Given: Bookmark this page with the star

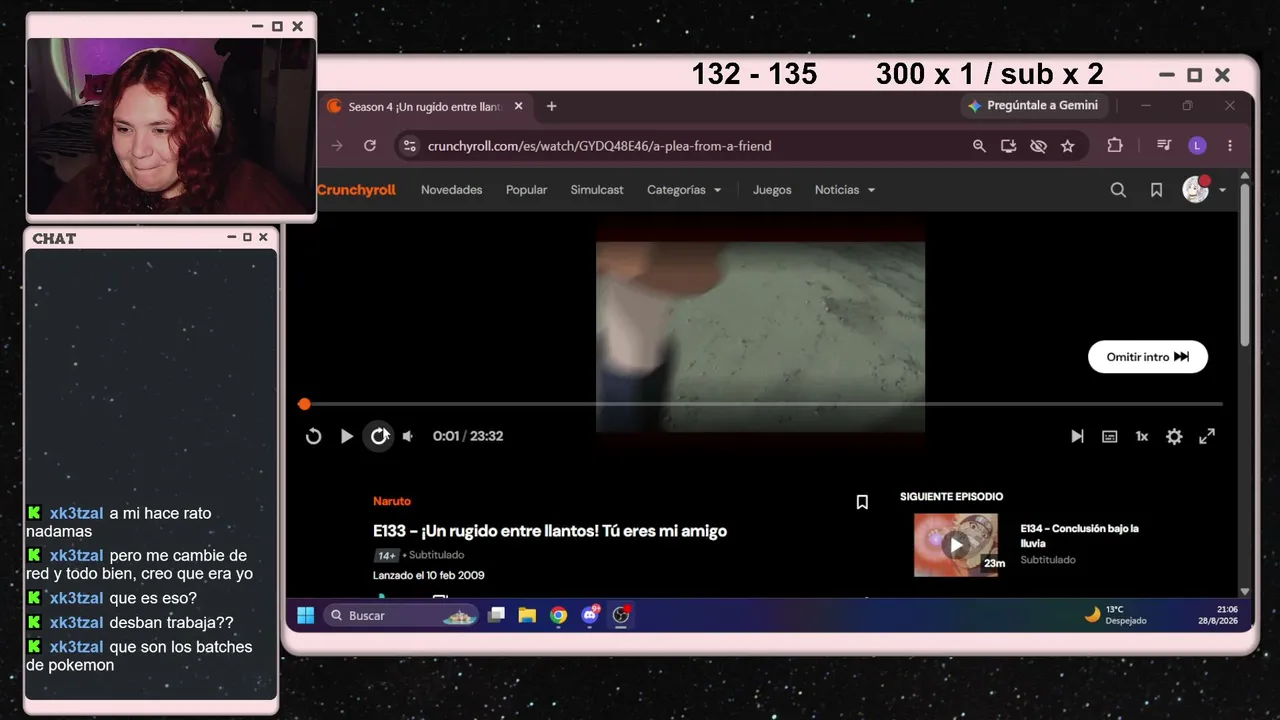Looking at the screenshot, I should click(1068, 146).
